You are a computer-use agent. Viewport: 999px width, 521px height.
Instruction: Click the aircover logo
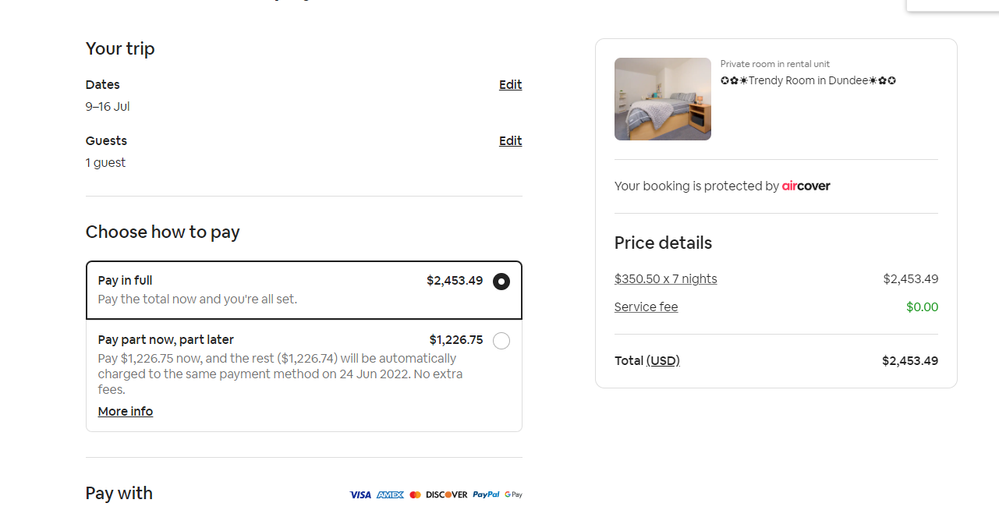click(x=806, y=186)
